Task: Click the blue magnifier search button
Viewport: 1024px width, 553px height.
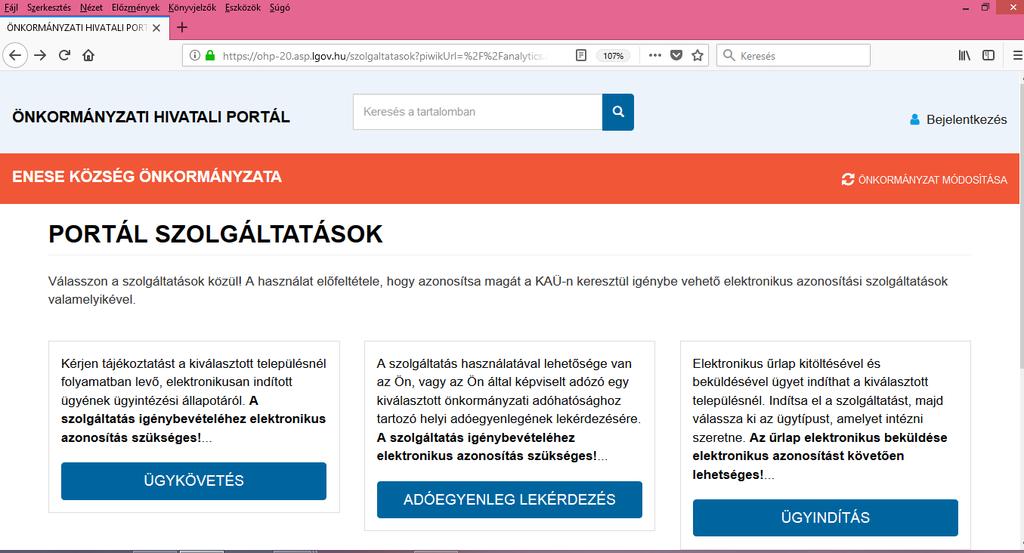Action: click(618, 112)
